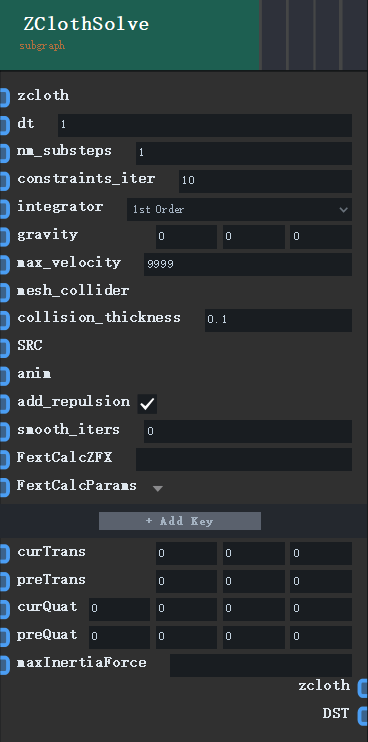This screenshot has height=742, width=368.
Task: Click the zcloth output socket
Action: pos(363,687)
